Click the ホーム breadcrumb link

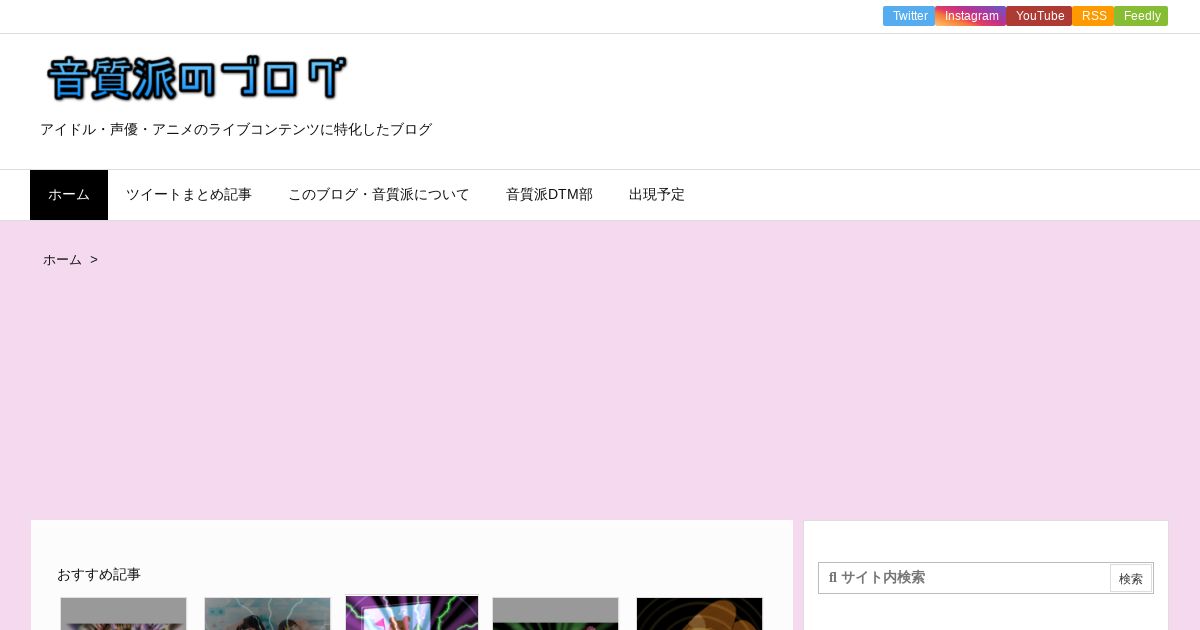pos(62,260)
